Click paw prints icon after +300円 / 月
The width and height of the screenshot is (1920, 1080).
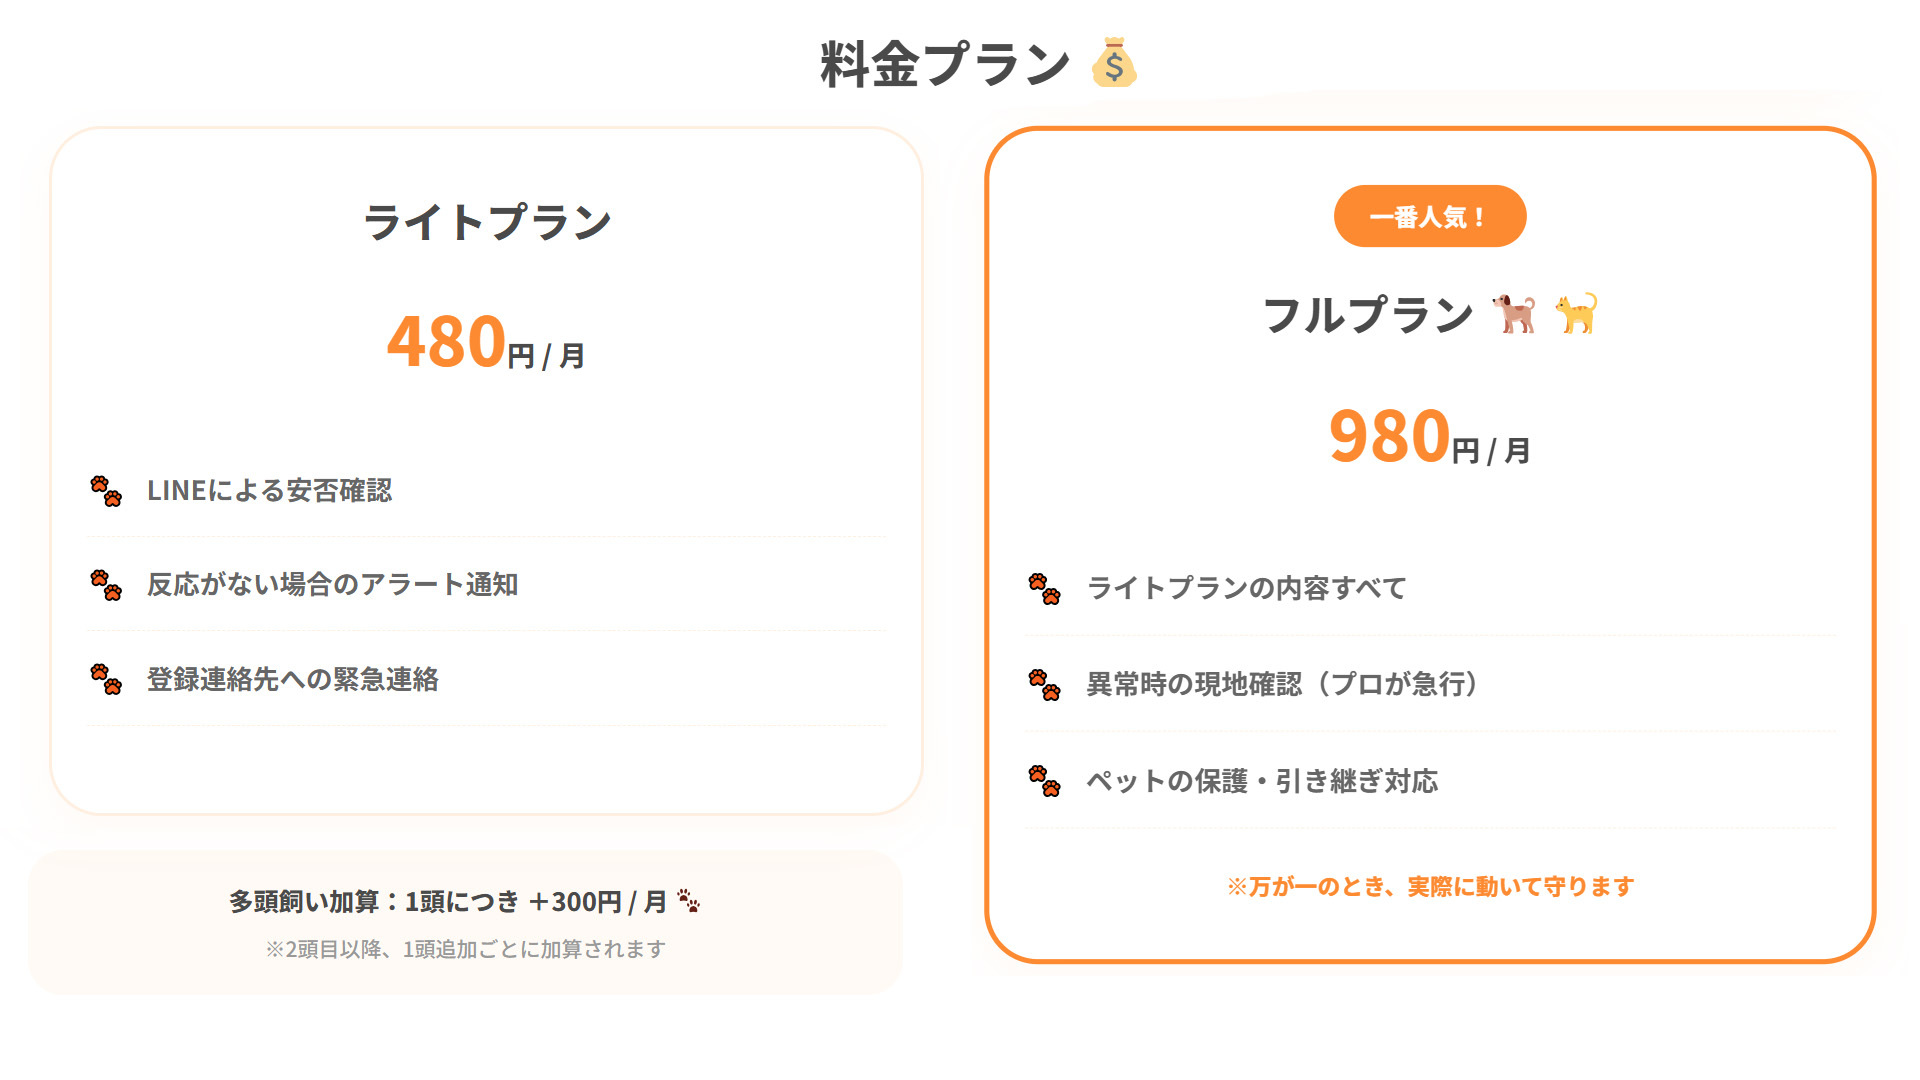pos(688,901)
